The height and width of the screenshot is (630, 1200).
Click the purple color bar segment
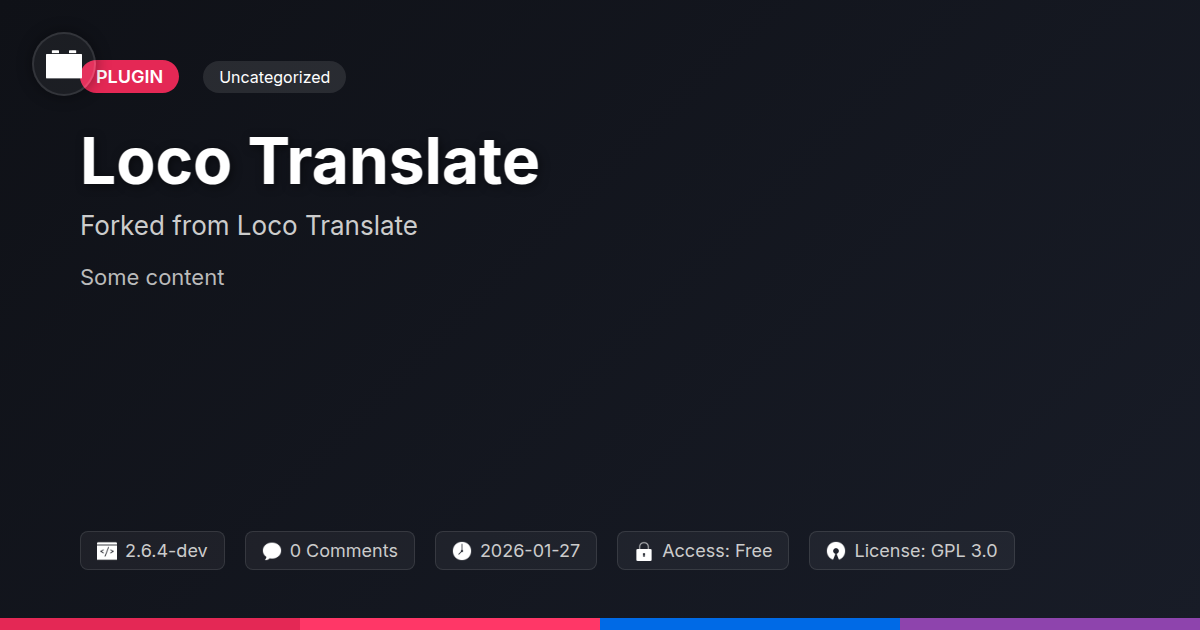pos(1050,624)
